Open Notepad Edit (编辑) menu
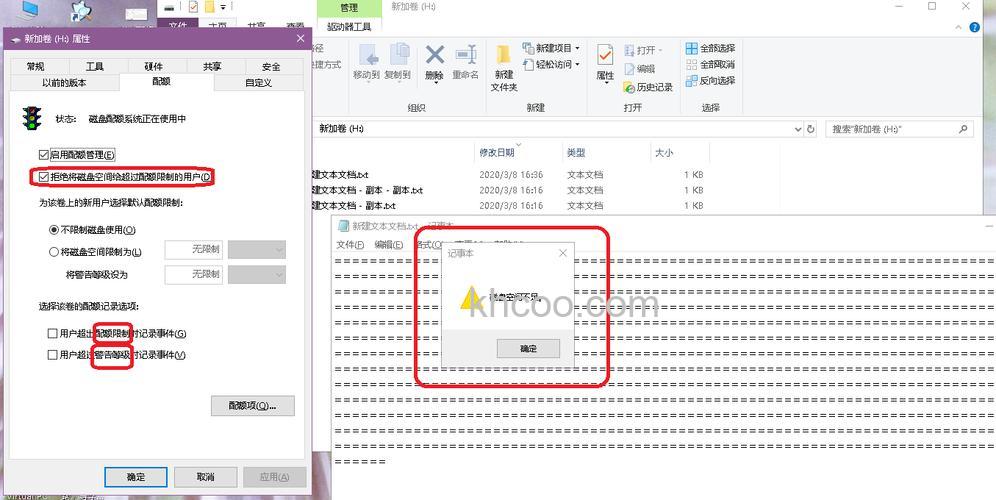 point(388,245)
